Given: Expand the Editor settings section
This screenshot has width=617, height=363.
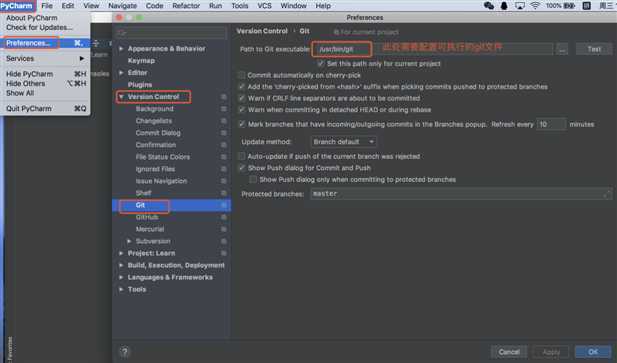Looking at the screenshot, I should (x=121, y=73).
